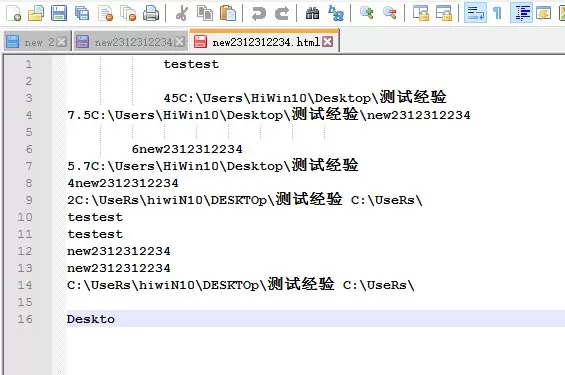This screenshot has width=565, height=375.
Task: Open a file with the folder icon
Action: click(x=36, y=13)
